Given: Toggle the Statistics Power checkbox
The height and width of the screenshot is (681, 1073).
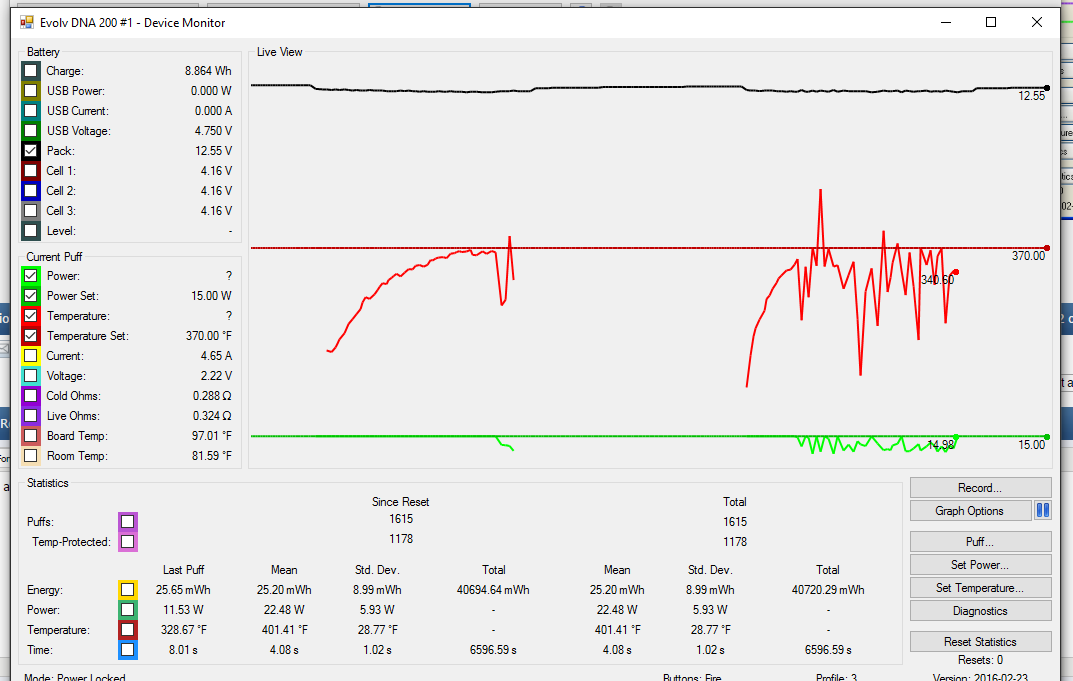Looking at the screenshot, I should [127, 610].
